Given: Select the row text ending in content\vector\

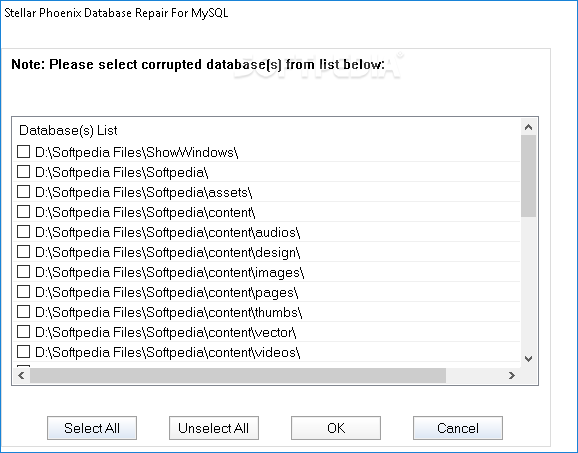Looking at the screenshot, I should pyautogui.click(x=166, y=332).
